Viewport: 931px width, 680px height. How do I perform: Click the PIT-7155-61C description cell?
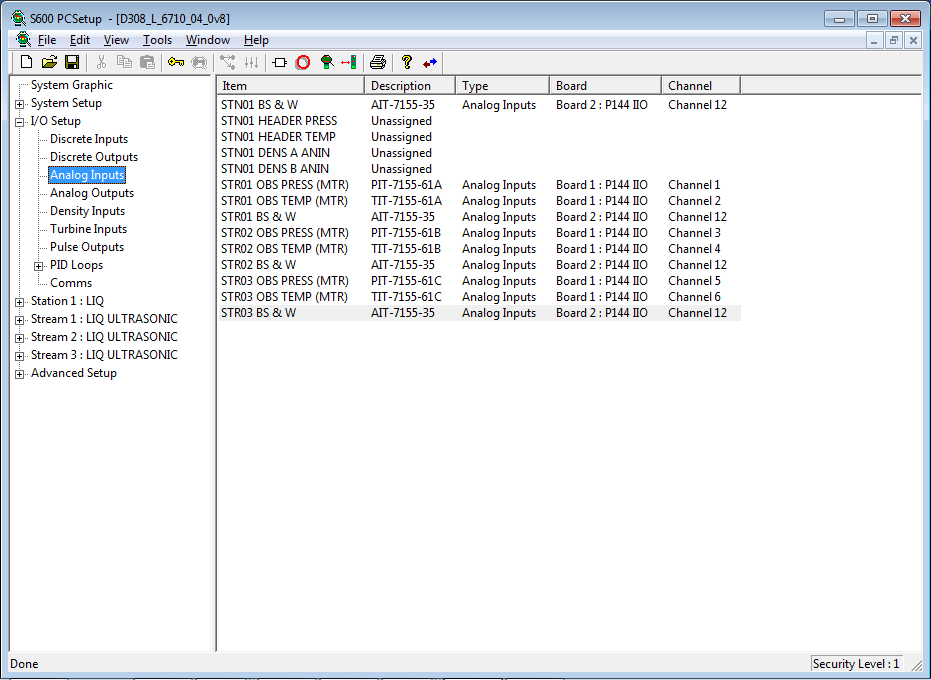(406, 281)
